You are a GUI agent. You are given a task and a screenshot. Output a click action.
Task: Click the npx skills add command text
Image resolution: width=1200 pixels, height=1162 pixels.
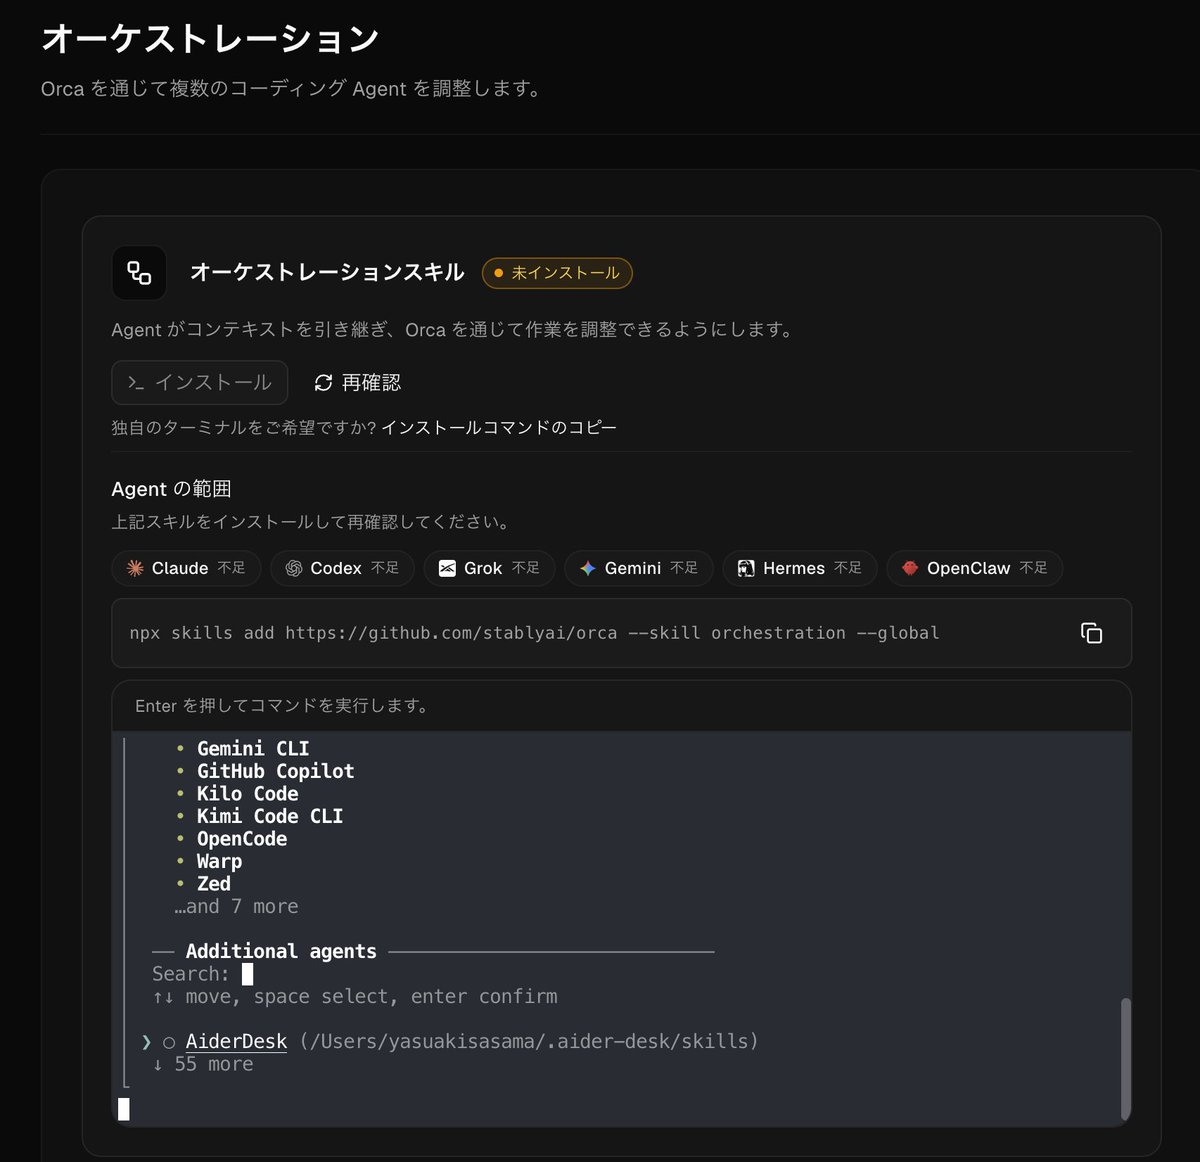click(x=534, y=633)
